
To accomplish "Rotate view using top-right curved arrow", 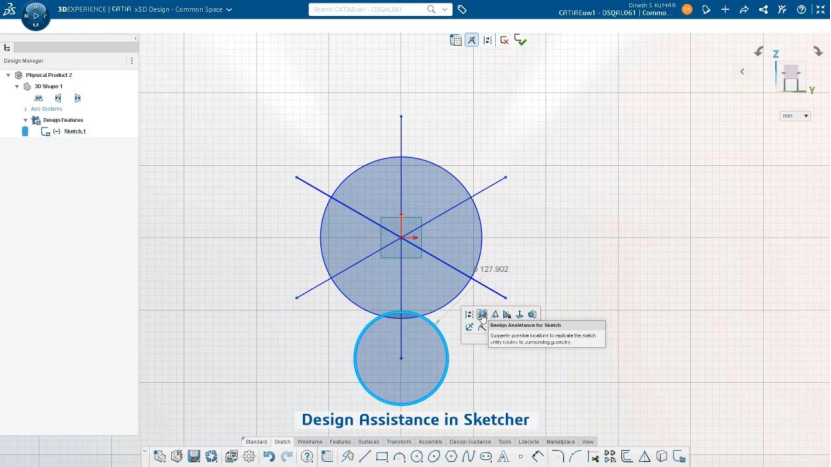I will pos(818,51).
